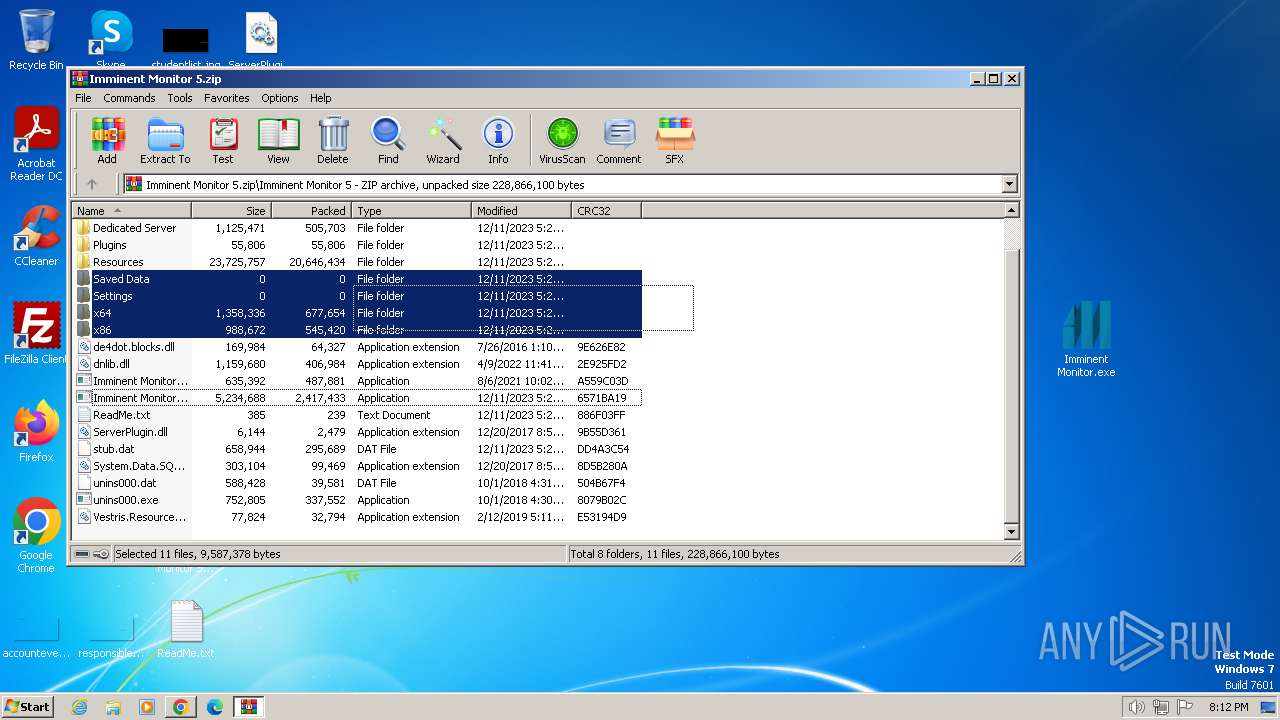The height and width of the screenshot is (720, 1280).
Task: Select ReadMe.txt desktop file icon
Action: (x=186, y=630)
